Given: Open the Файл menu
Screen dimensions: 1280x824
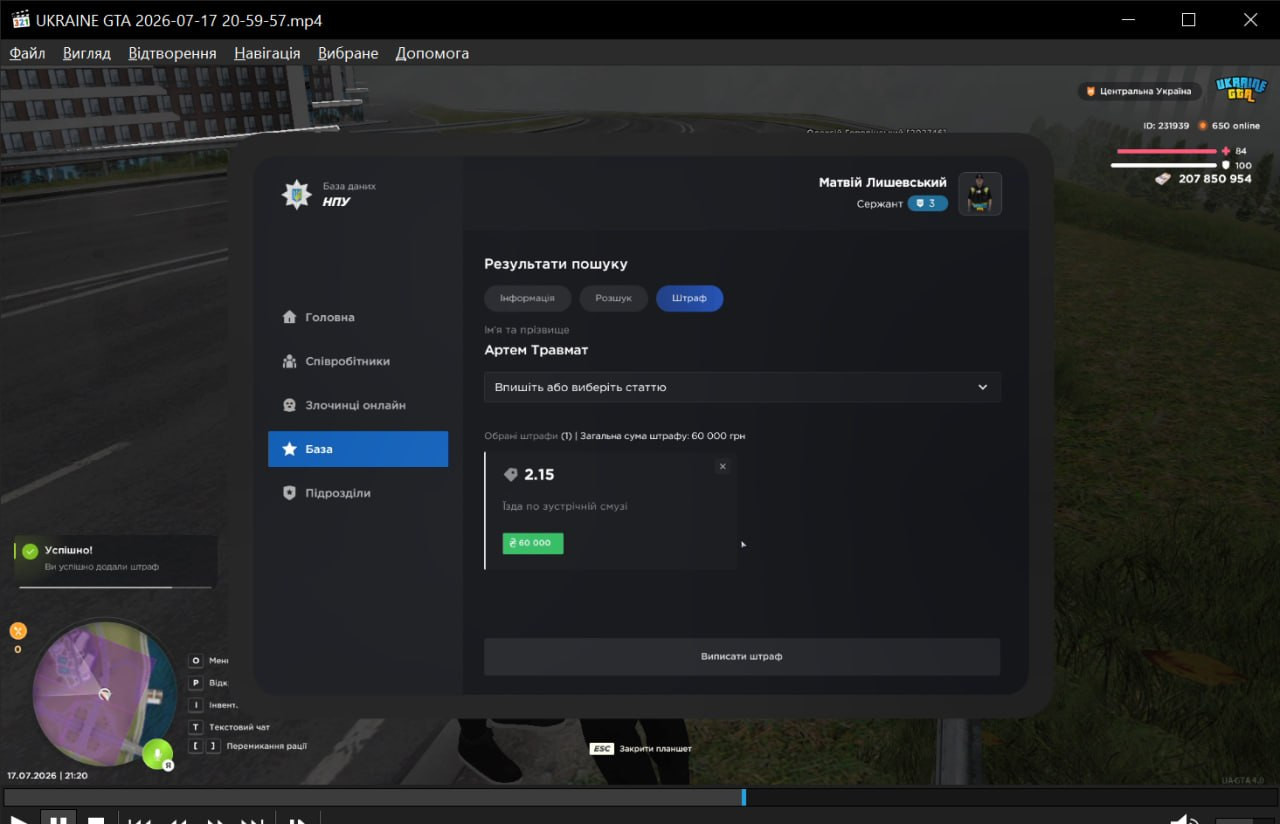Looking at the screenshot, I should 27,53.
